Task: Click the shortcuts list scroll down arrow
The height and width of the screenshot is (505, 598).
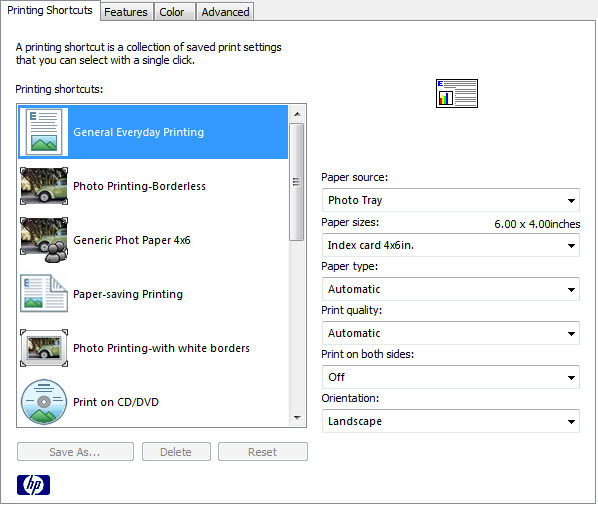Action: click(x=297, y=418)
